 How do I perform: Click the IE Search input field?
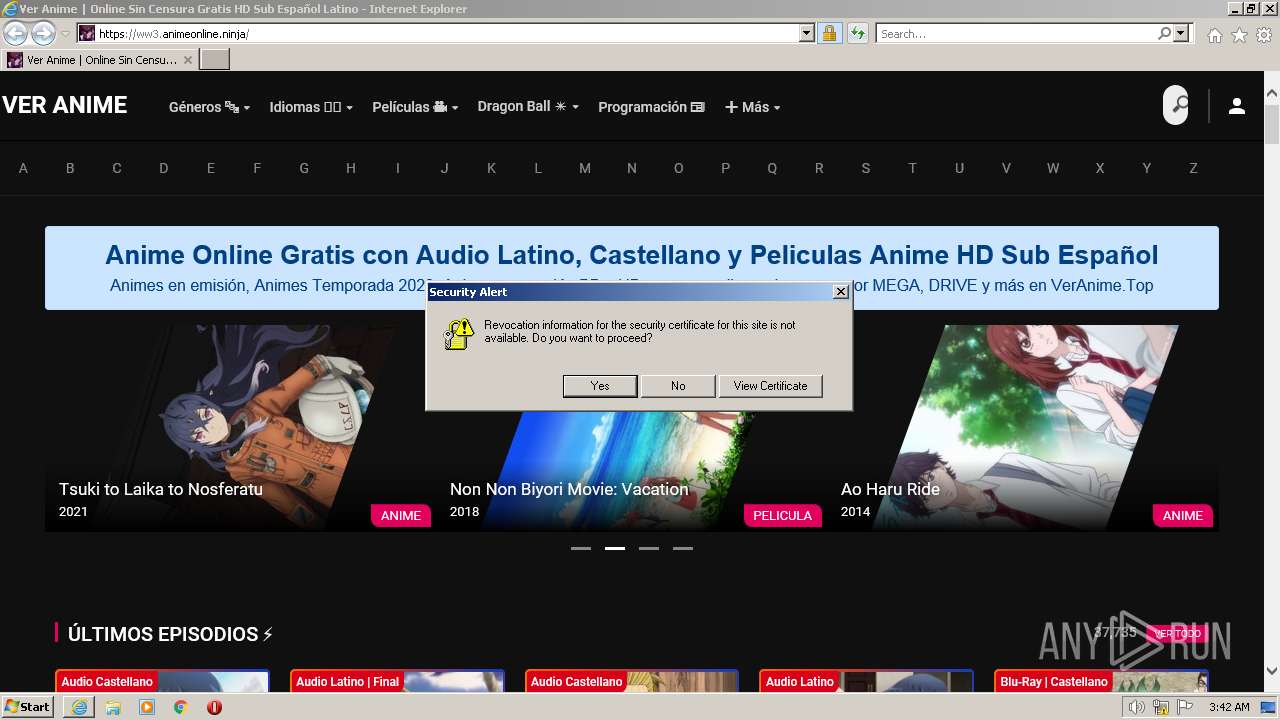tap(1016, 34)
